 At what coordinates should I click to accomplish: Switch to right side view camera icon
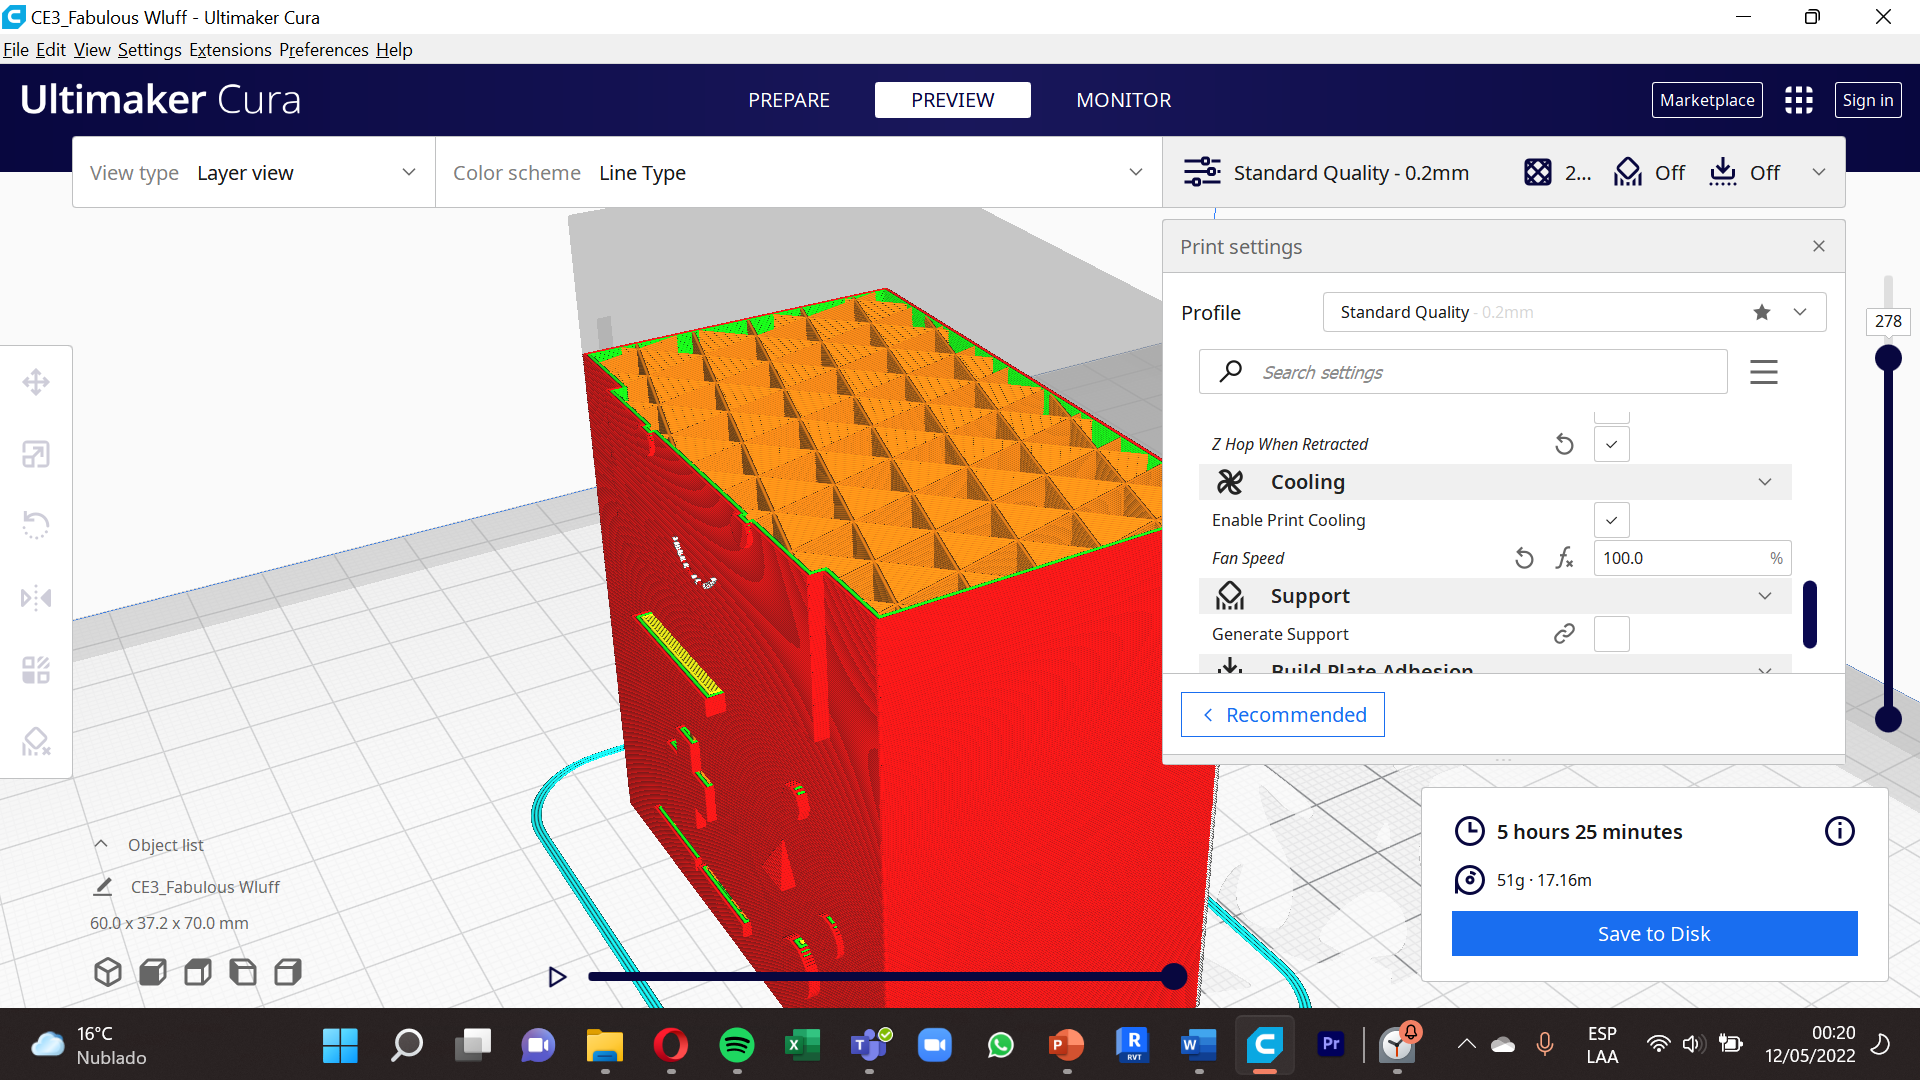(x=288, y=972)
